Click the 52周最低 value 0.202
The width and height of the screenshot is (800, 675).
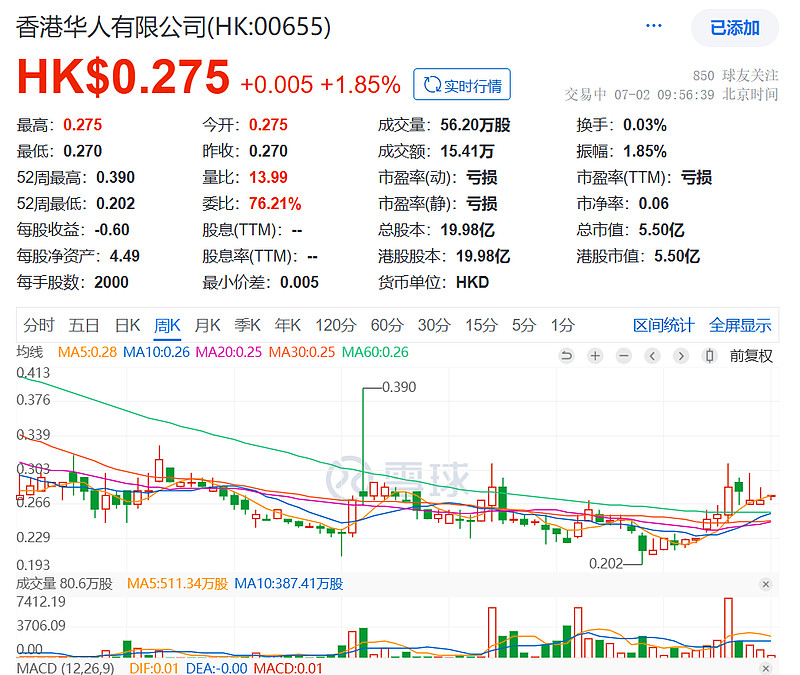click(115, 204)
